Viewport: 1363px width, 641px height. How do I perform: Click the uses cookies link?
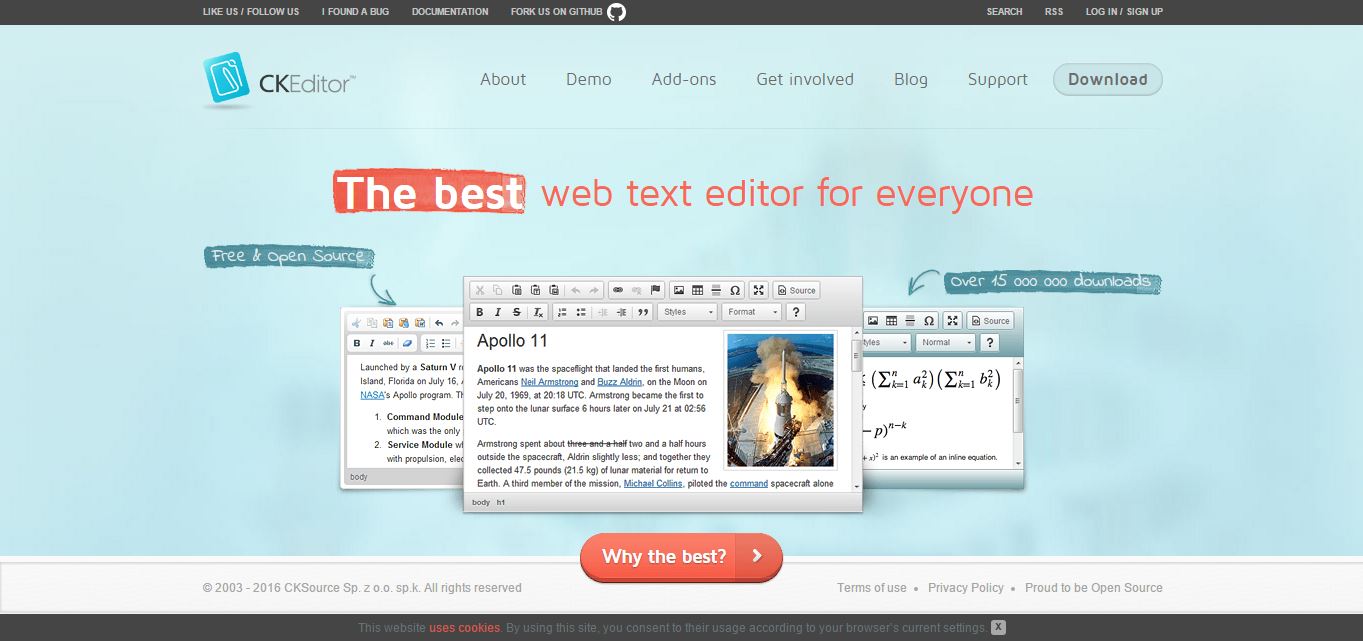(x=465, y=628)
